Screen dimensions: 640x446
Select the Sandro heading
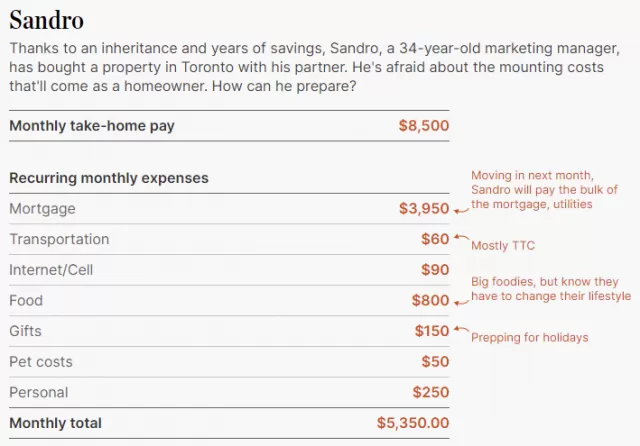click(x=47, y=20)
